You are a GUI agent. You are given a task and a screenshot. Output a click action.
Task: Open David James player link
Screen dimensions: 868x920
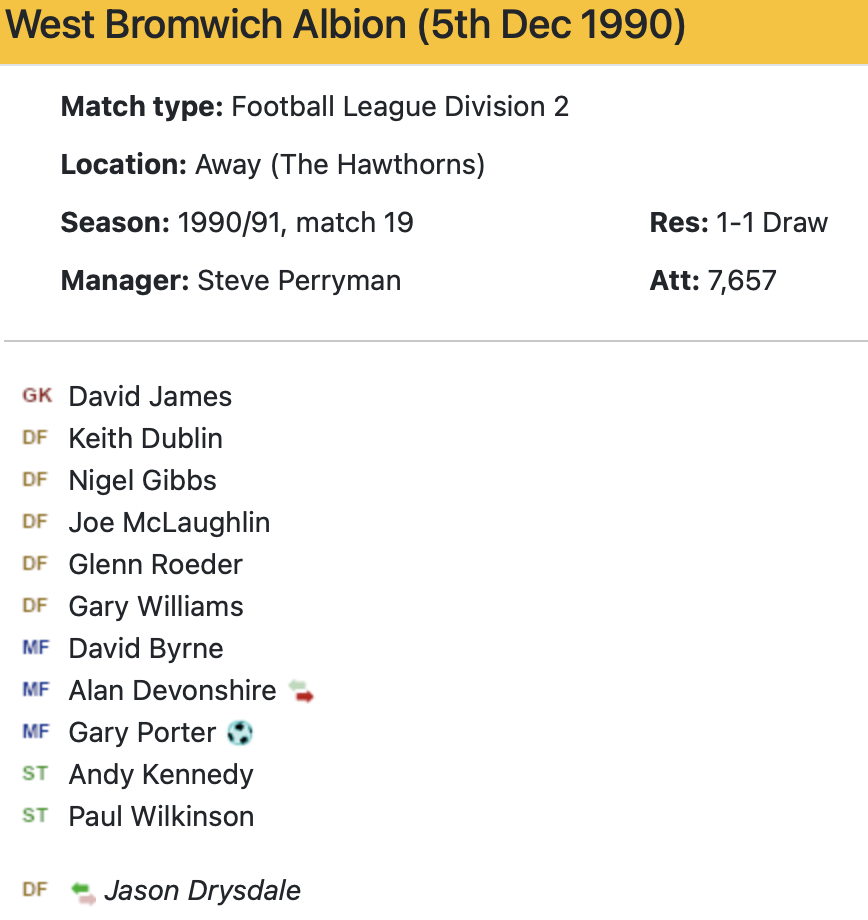pos(150,397)
